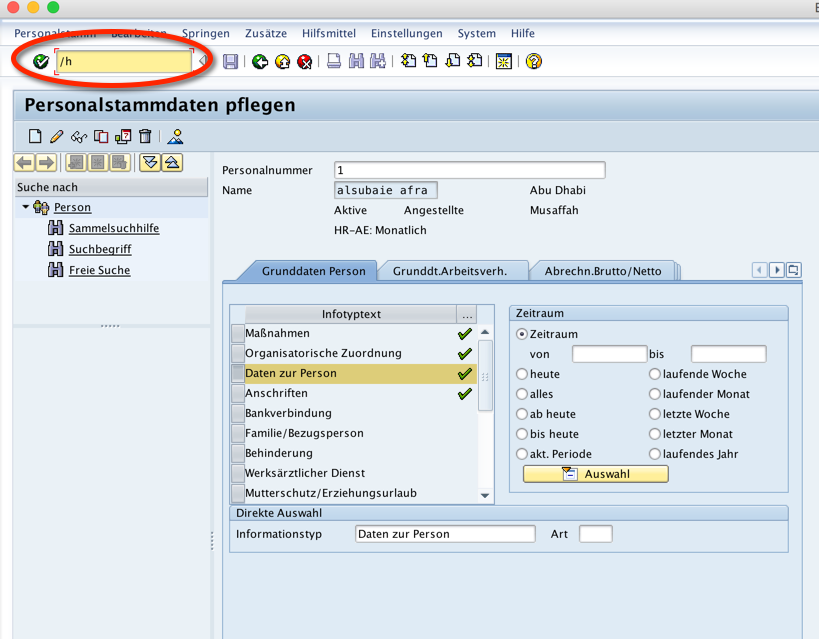Viewport: 819px width, 639px height.
Task: Click the Create (blank page) icon
Action: click(35, 137)
